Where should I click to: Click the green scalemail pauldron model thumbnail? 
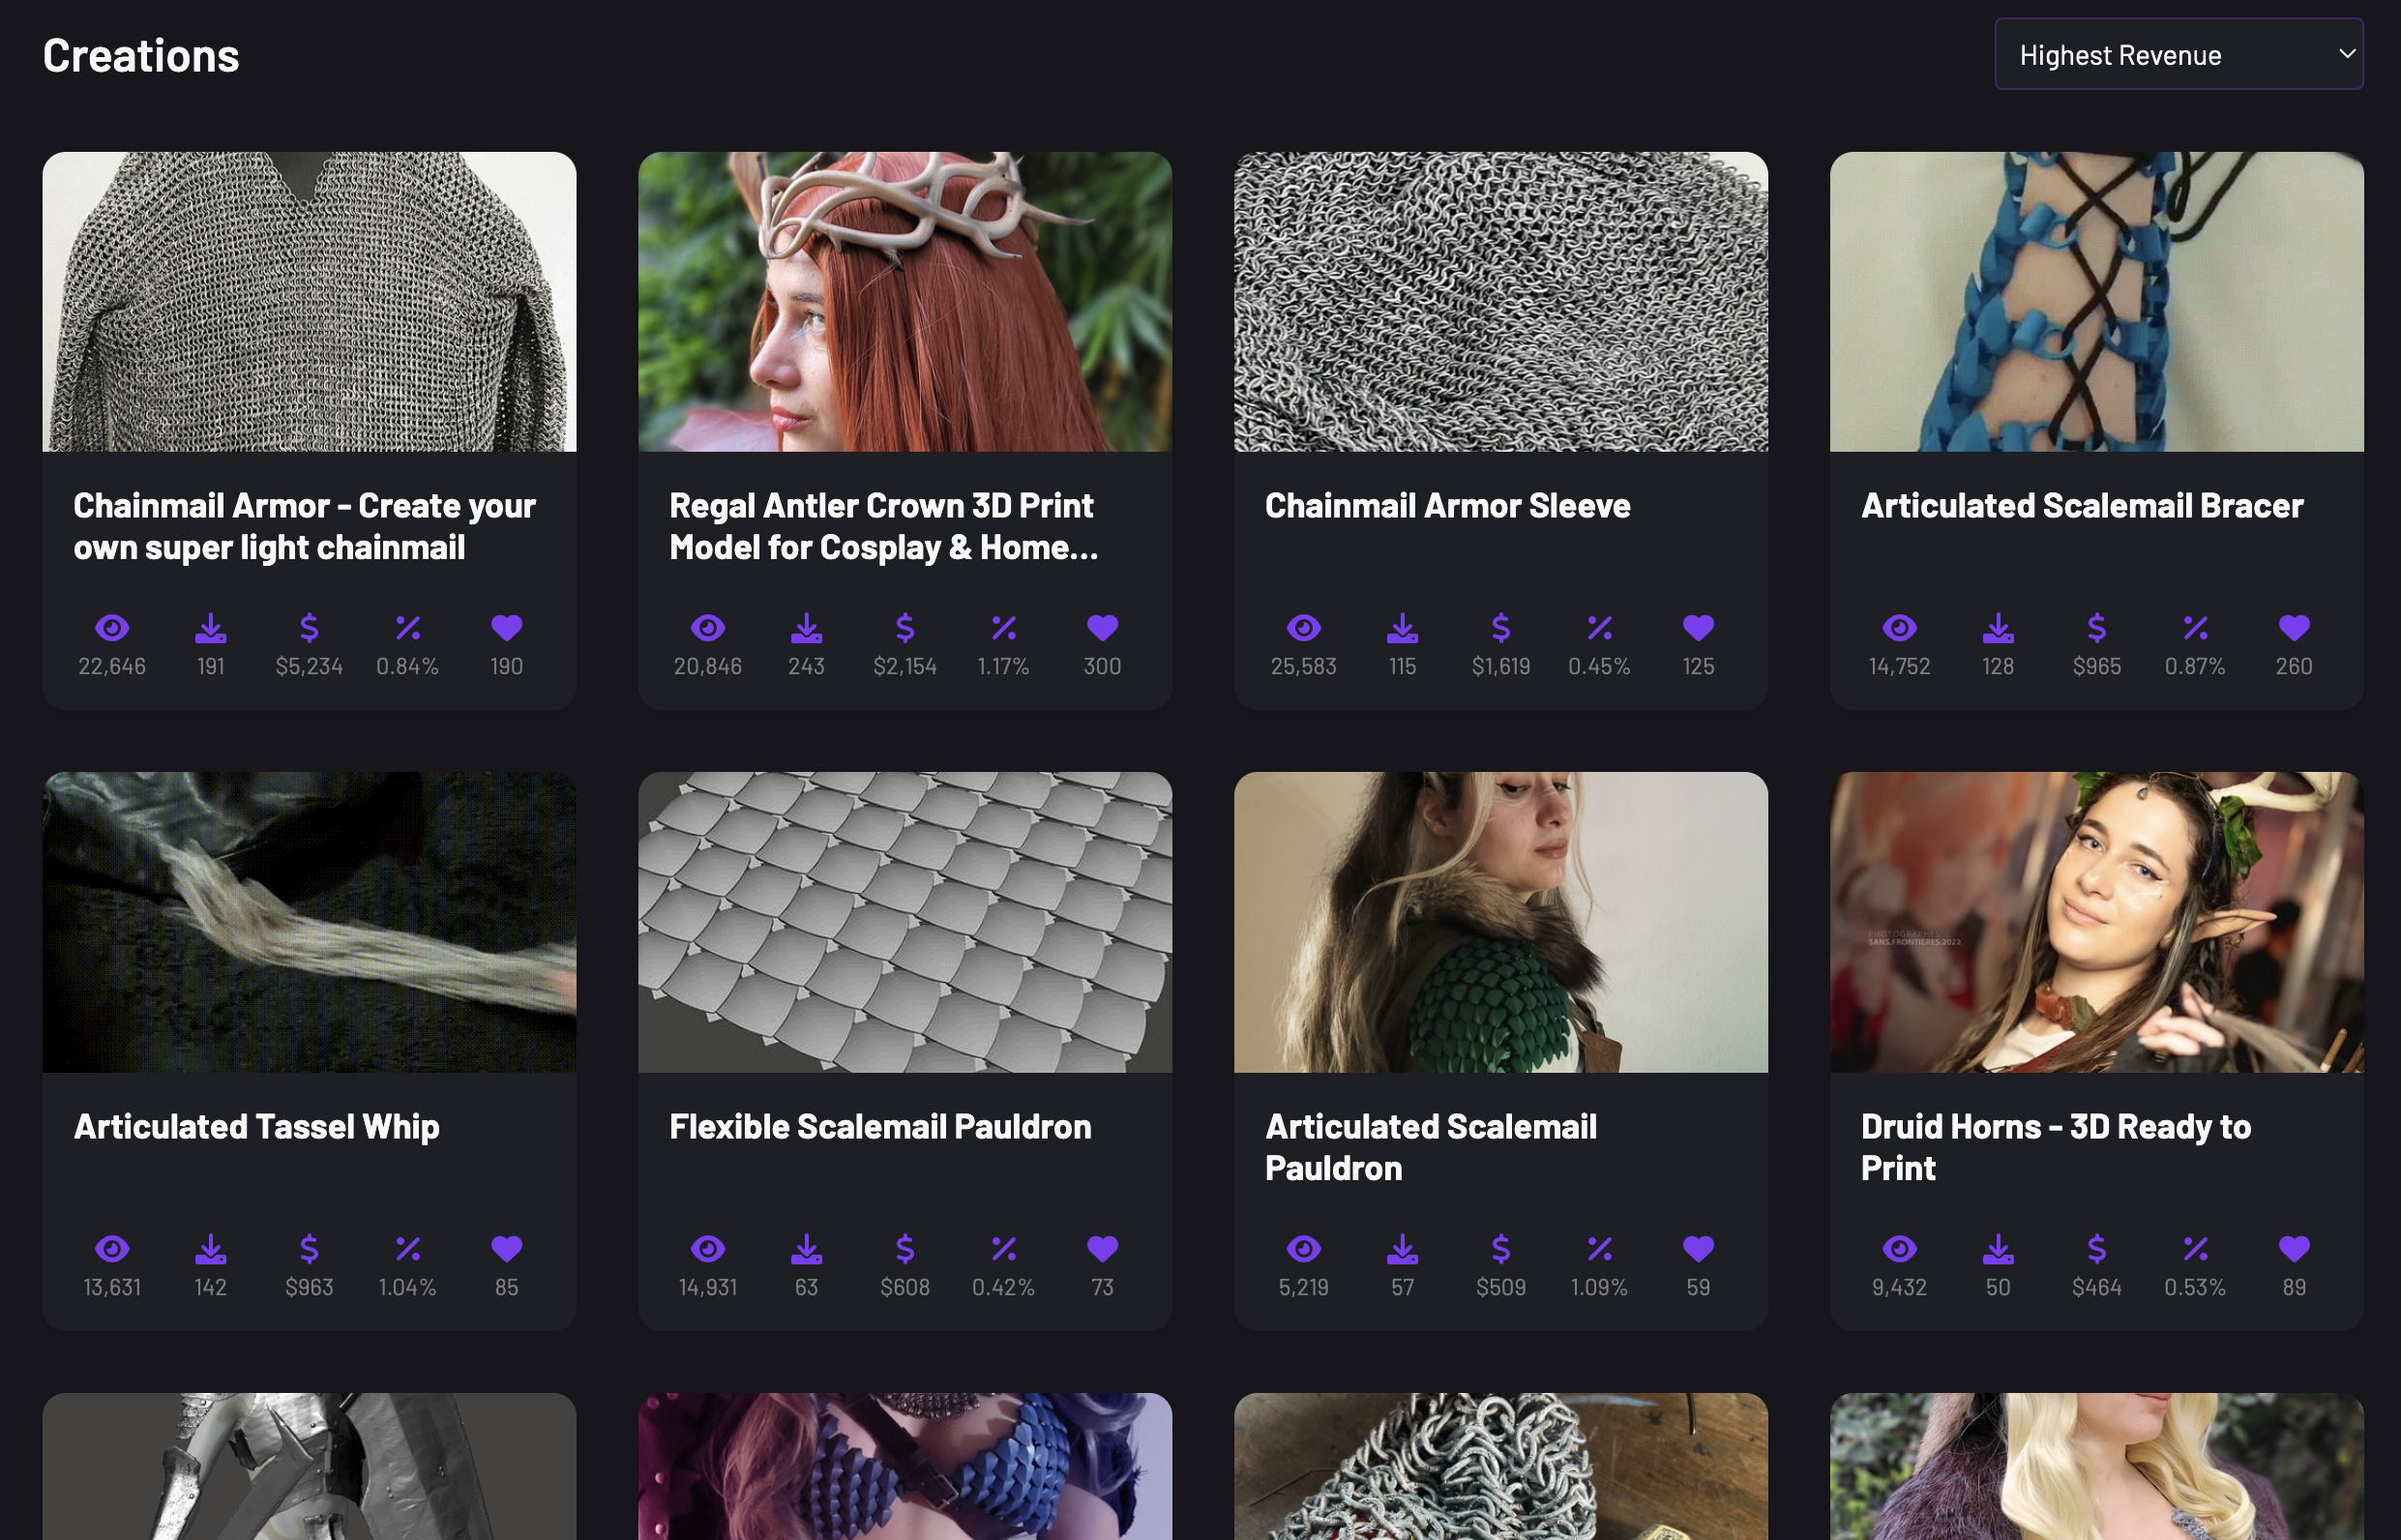tap(1501, 922)
